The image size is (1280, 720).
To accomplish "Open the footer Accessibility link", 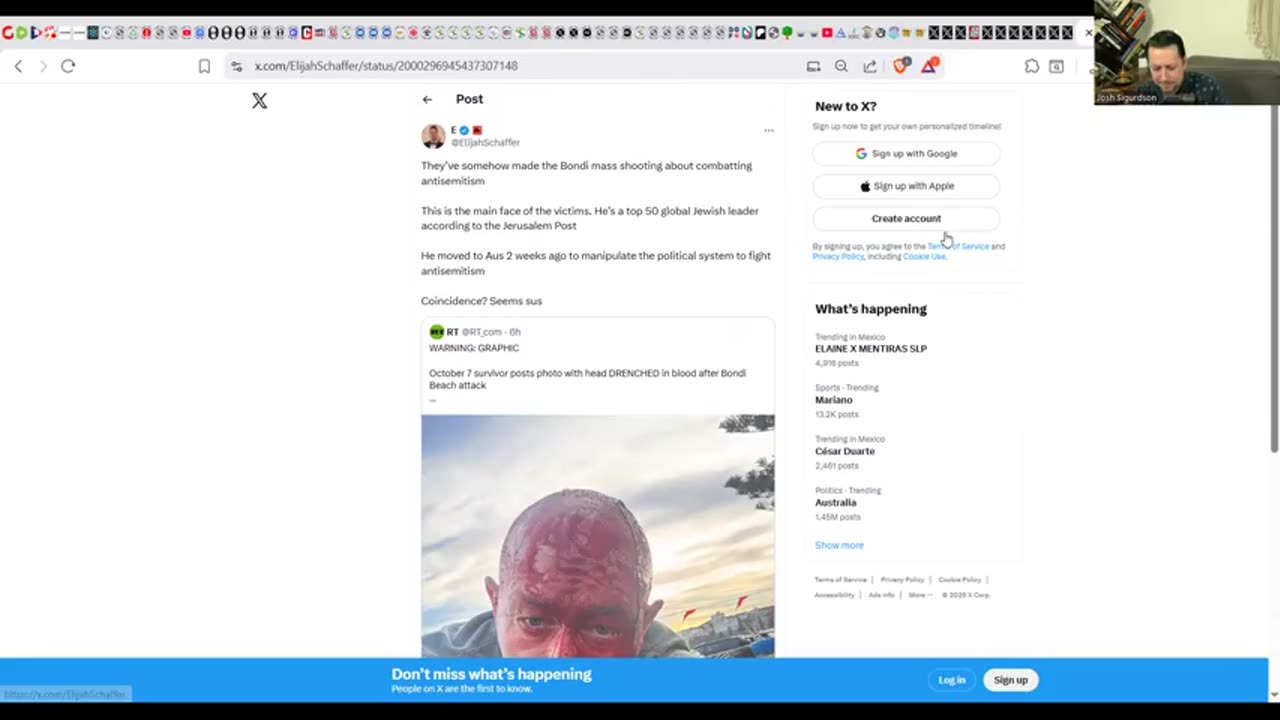I will [834, 595].
